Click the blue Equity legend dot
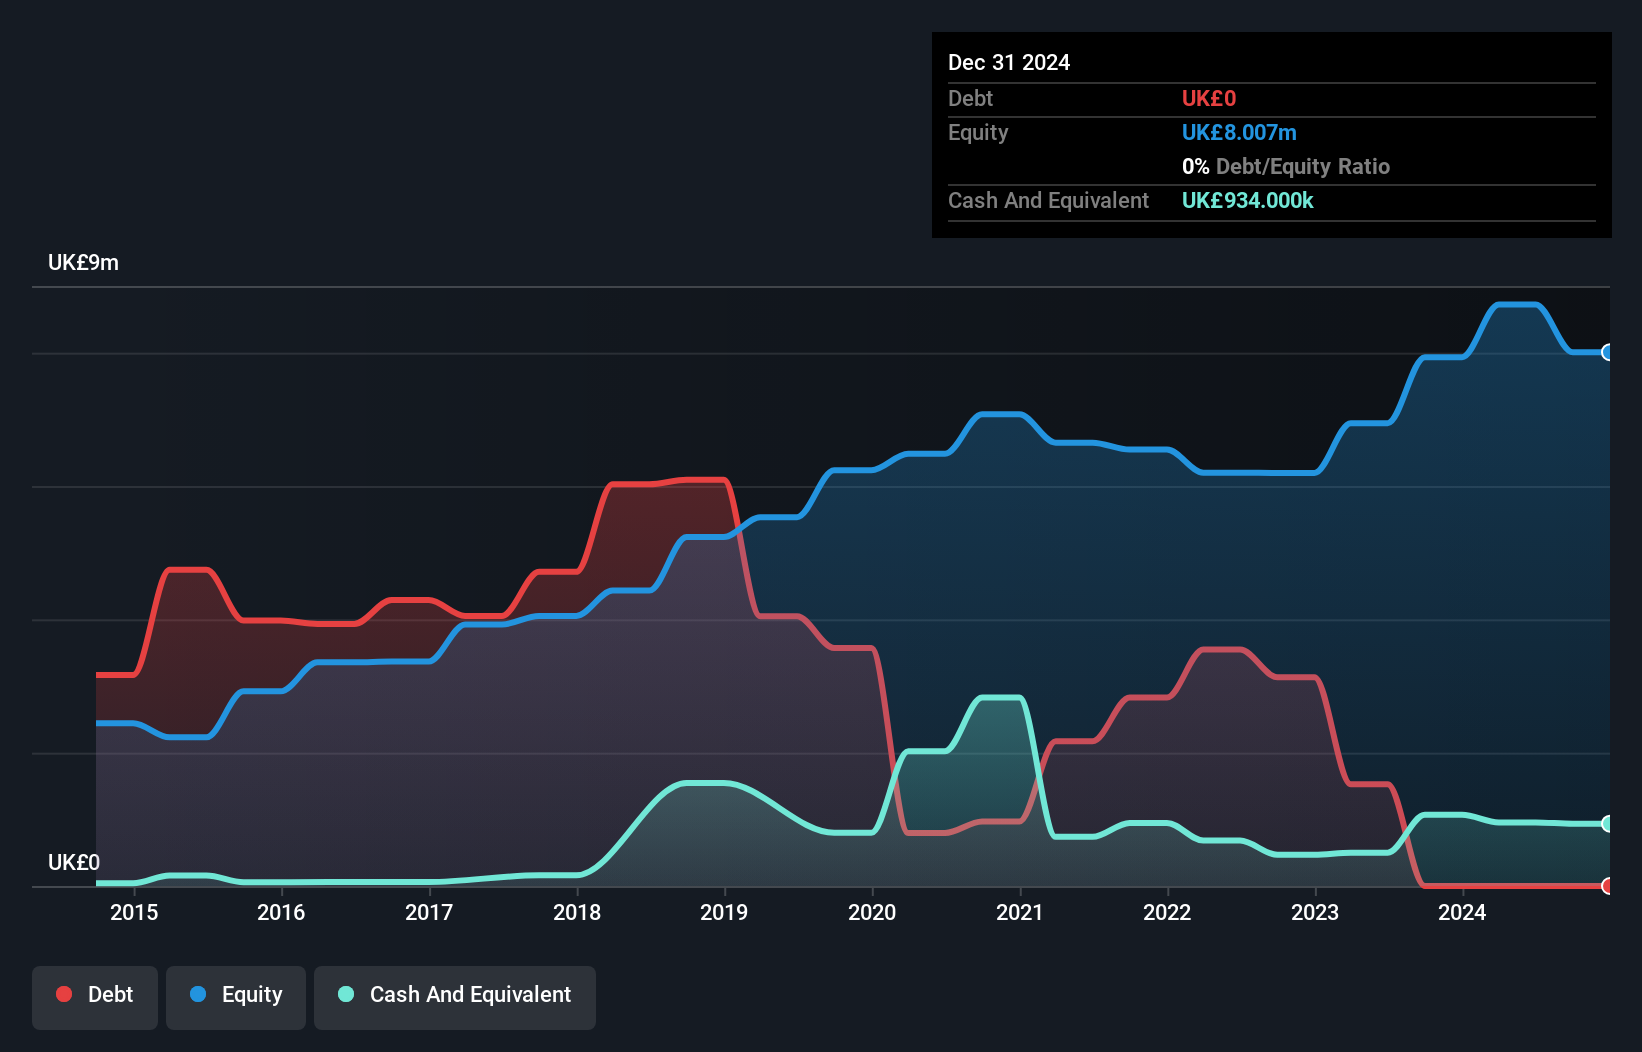This screenshot has width=1642, height=1052. tap(198, 994)
